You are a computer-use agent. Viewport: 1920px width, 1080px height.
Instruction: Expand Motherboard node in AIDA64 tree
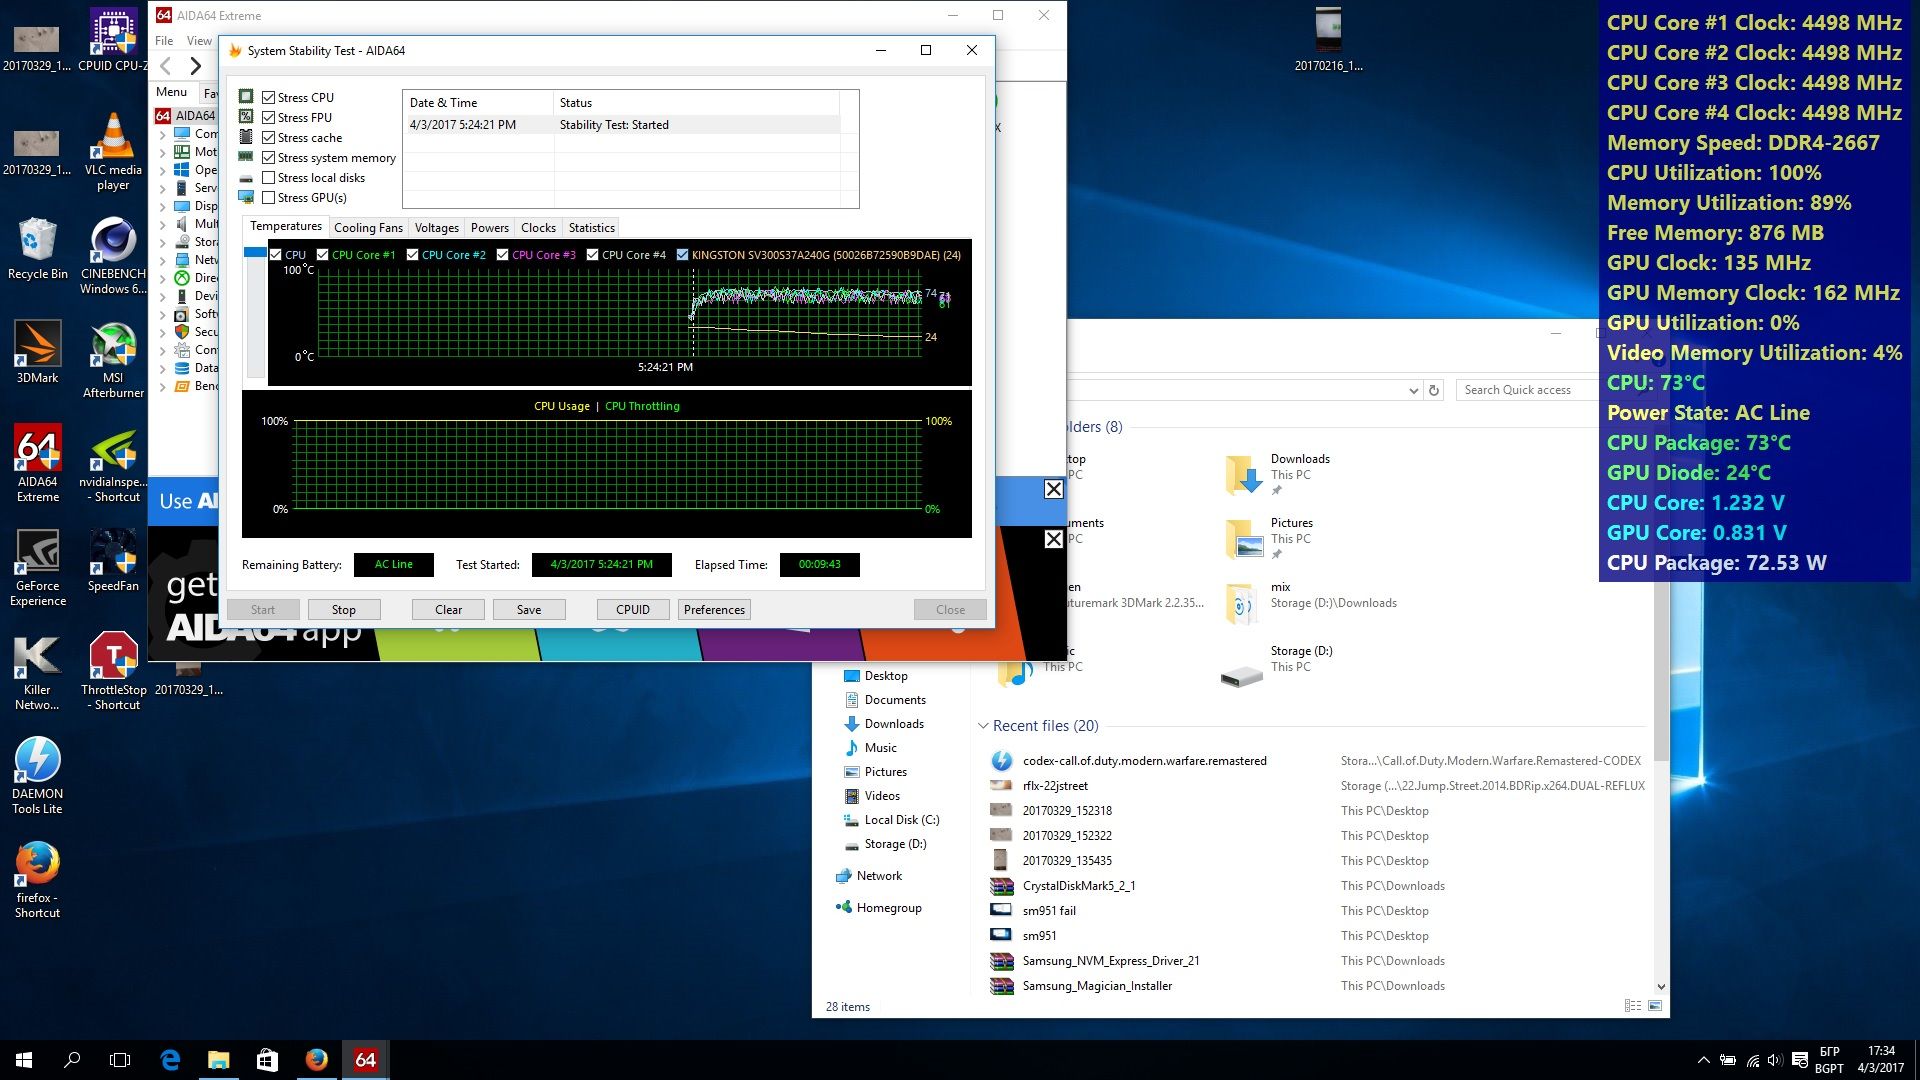click(x=163, y=152)
